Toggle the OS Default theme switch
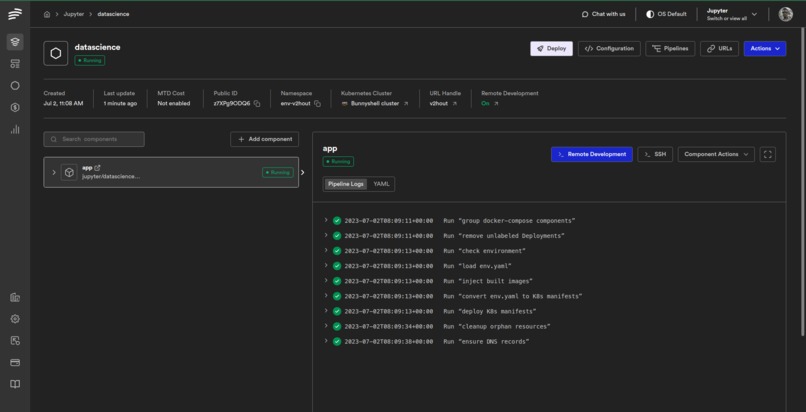806x412 pixels. (666, 14)
